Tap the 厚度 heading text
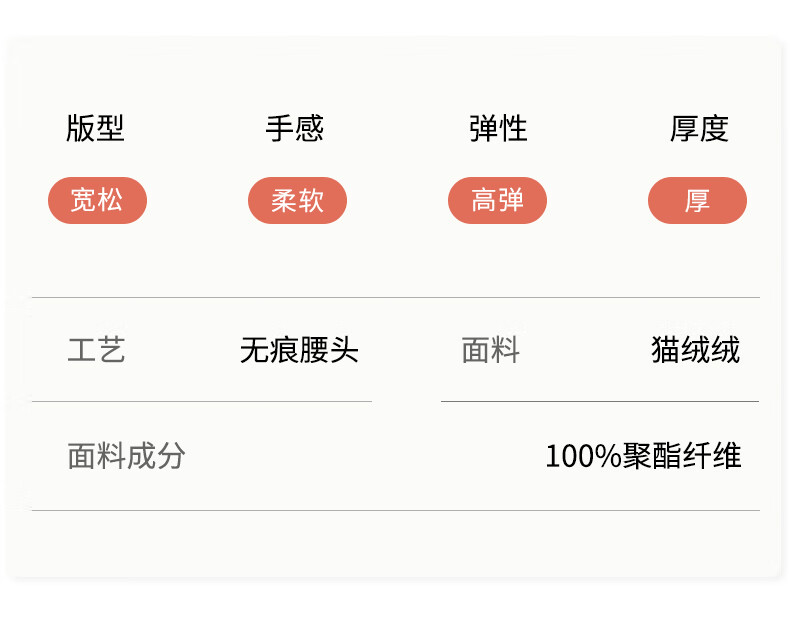 (x=699, y=129)
